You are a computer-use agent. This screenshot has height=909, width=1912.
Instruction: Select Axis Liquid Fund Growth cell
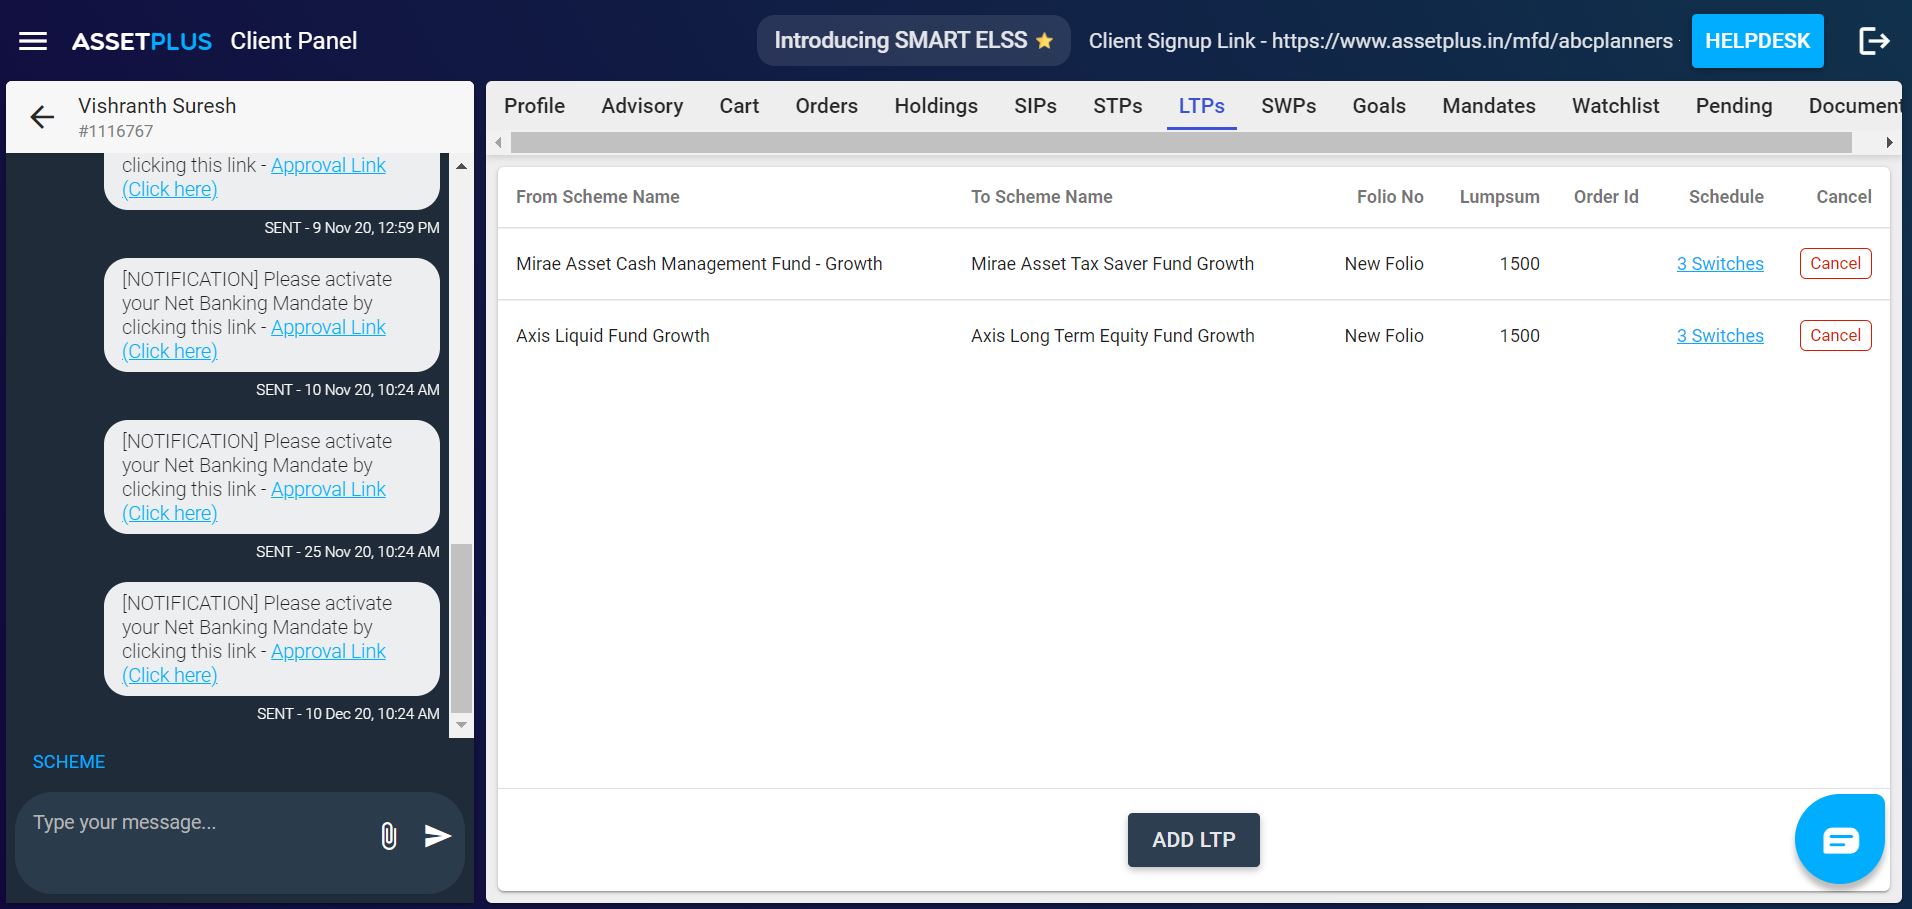[x=613, y=336]
